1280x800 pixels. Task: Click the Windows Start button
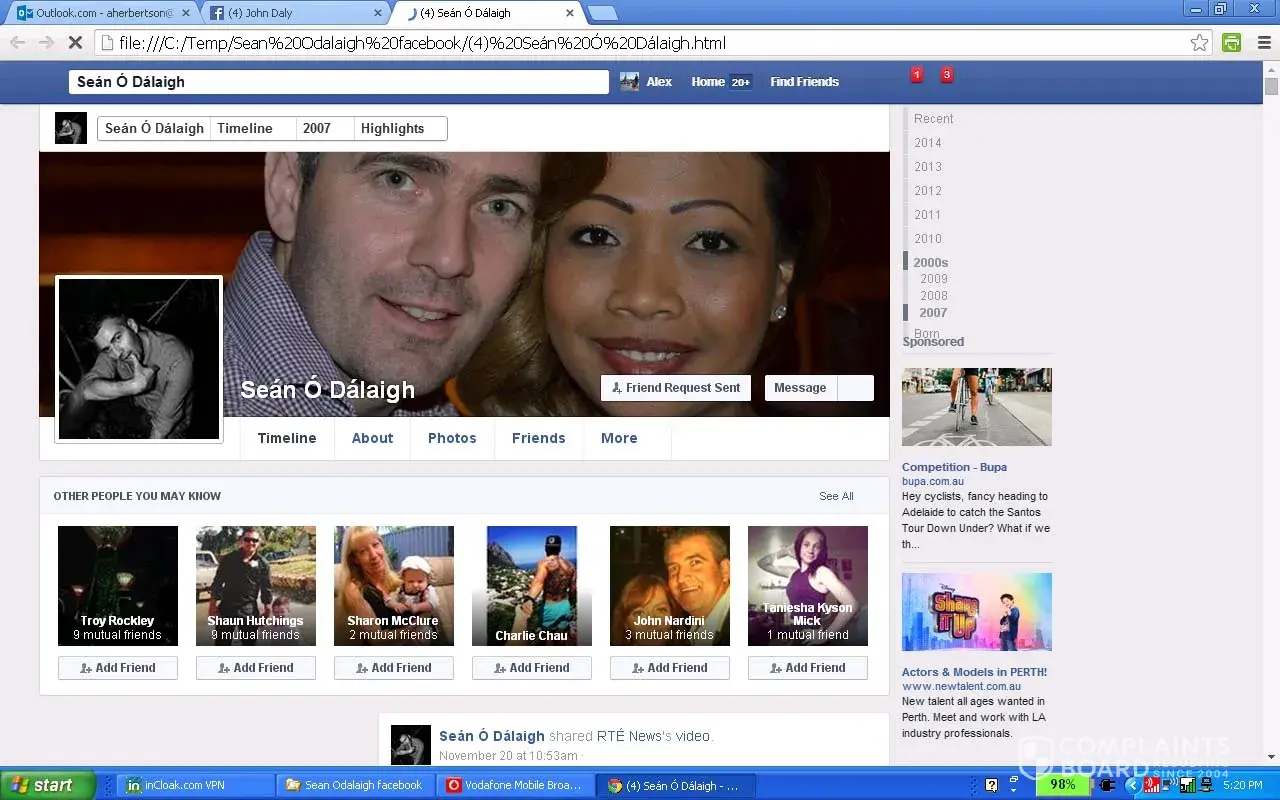point(47,785)
